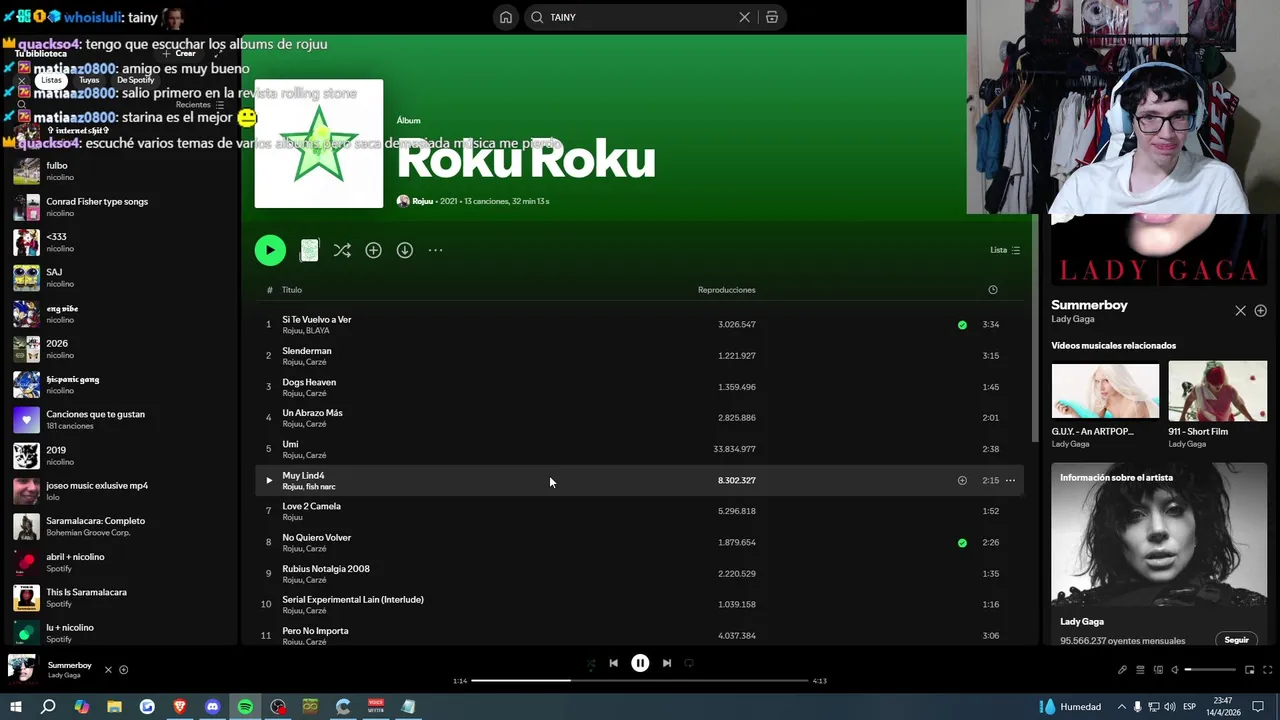Open the Humedad weather widget in taskbar
This screenshot has width=1280, height=720.
(x=1070, y=707)
